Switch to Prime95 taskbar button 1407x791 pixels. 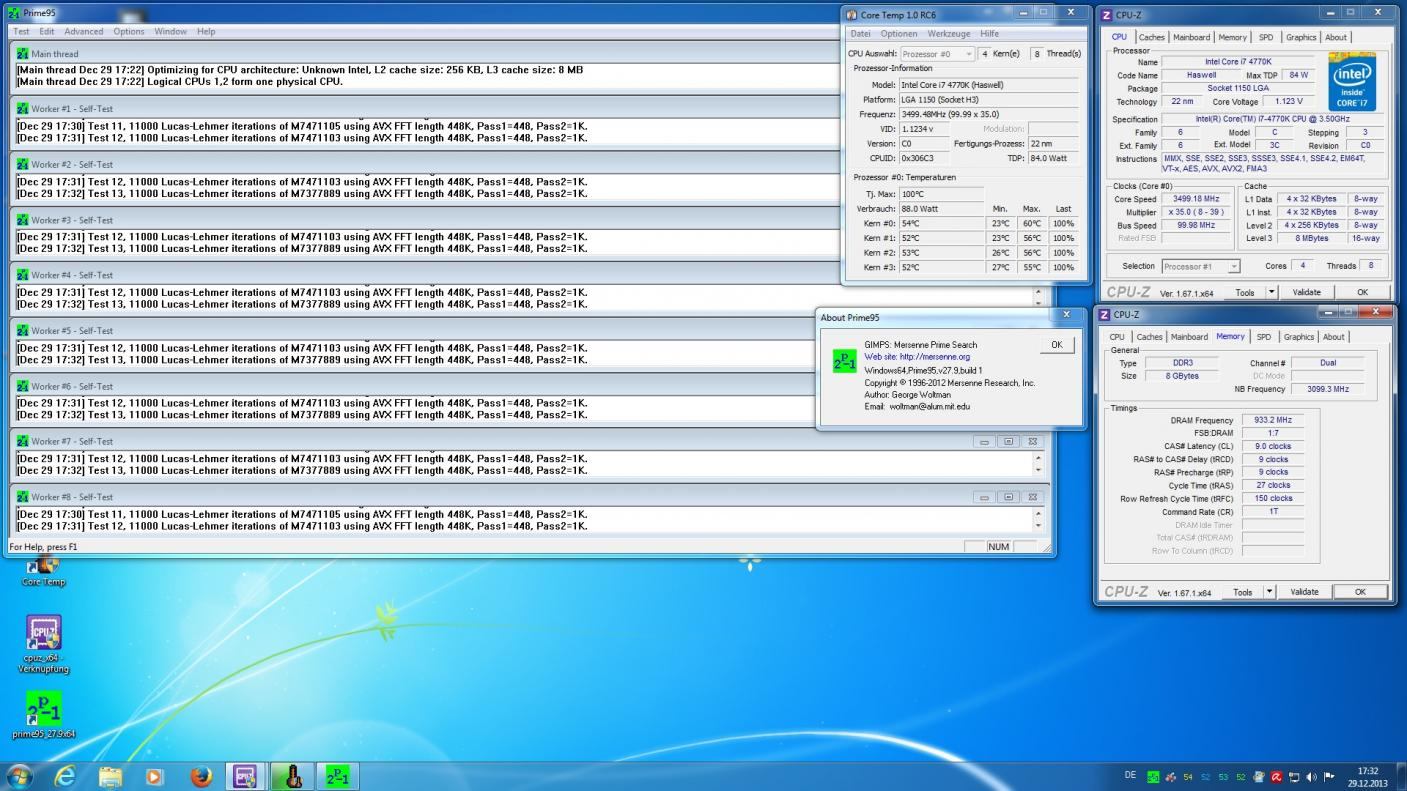click(x=339, y=776)
